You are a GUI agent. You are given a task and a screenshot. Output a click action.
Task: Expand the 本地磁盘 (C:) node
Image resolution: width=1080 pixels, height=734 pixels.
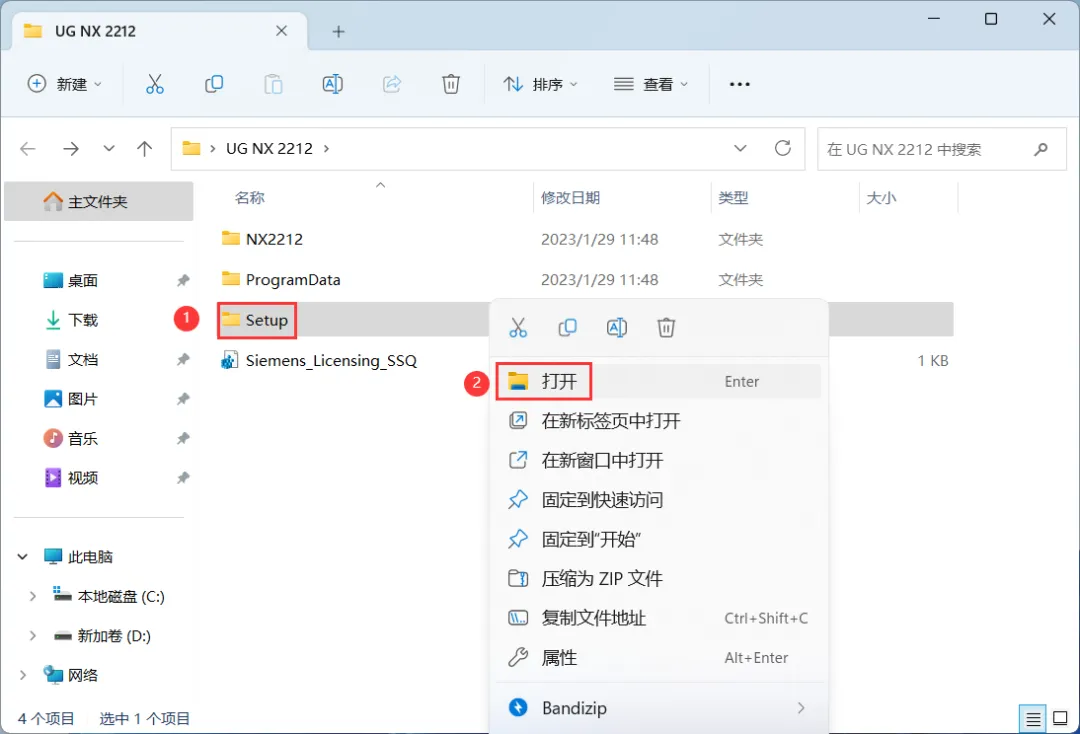click(x=32, y=596)
